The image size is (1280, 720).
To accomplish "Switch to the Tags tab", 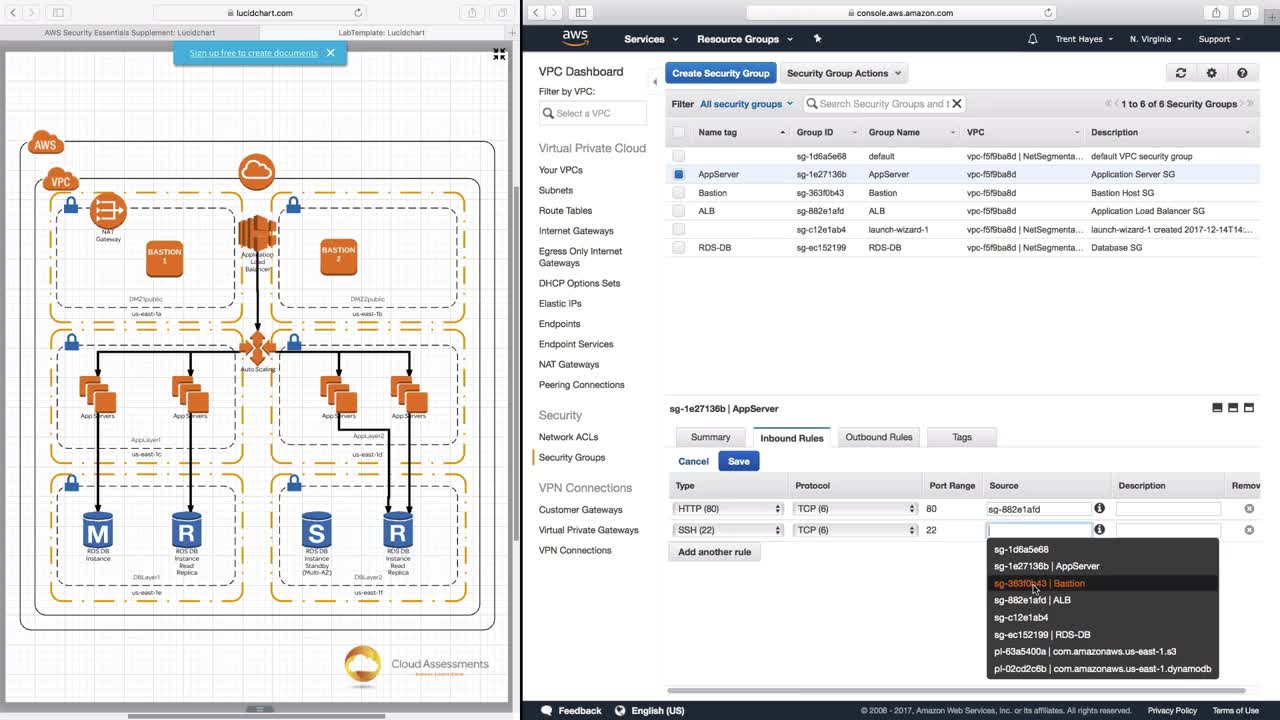I will [x=962, y=437].
